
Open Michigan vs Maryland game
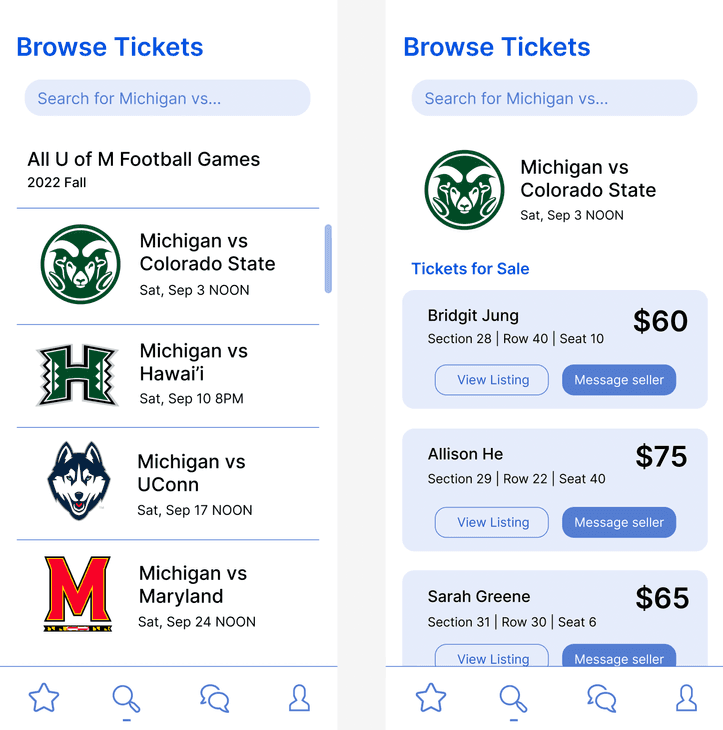(x=168, y=596)
